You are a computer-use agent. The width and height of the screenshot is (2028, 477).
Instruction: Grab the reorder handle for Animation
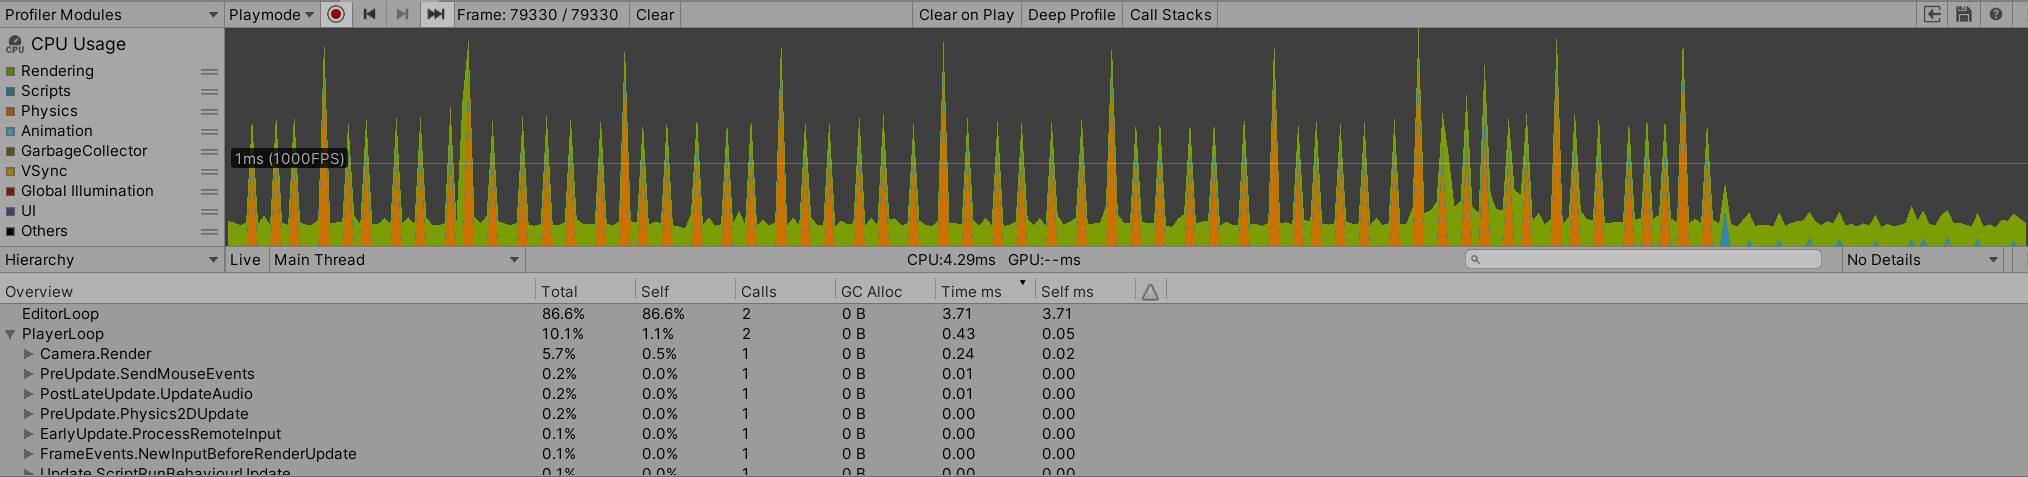[x=209, y=131]
